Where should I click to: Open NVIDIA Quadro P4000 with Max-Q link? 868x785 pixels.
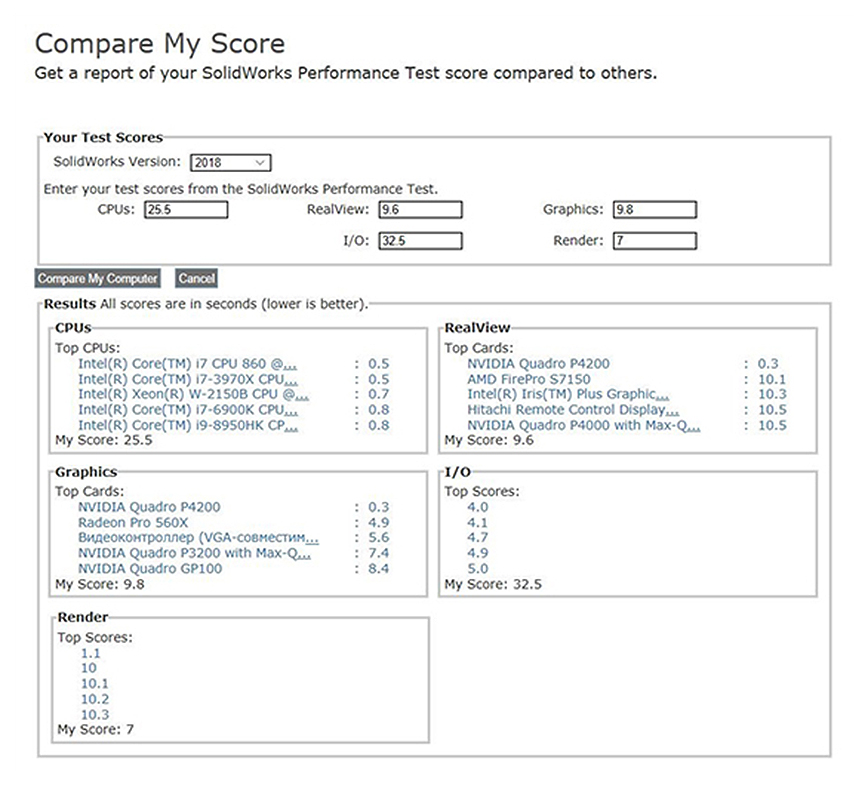click(583, 425)
